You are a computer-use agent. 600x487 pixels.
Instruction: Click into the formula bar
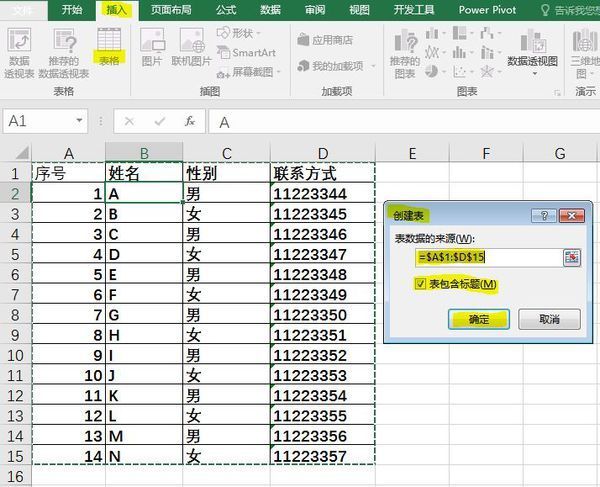pos(404,122)
